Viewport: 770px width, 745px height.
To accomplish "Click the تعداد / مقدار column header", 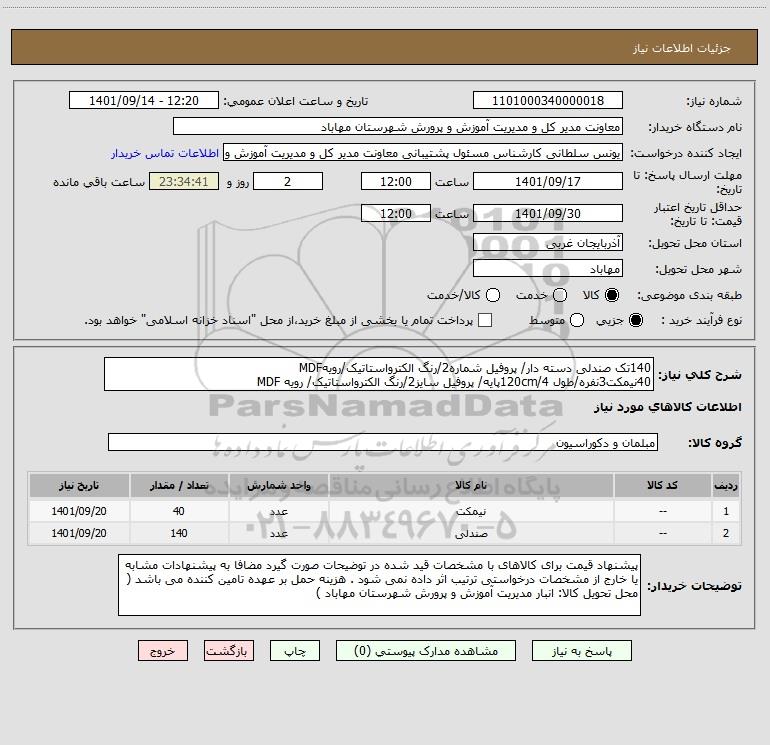I will 179,485.
